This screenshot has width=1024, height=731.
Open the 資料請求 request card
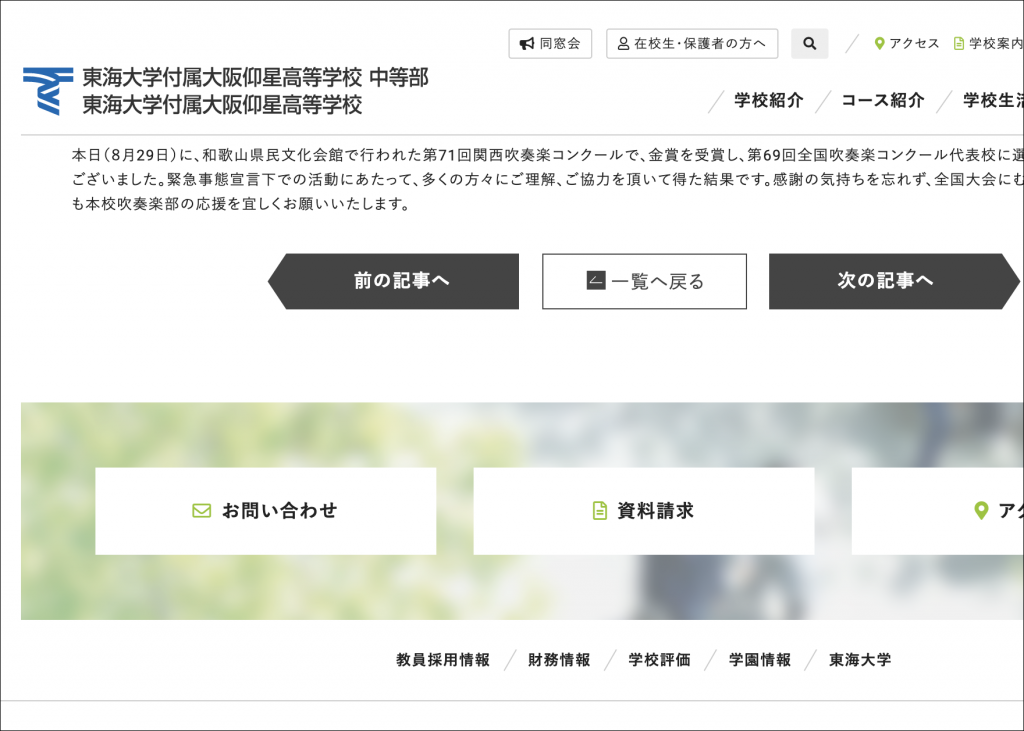point(643,511)
